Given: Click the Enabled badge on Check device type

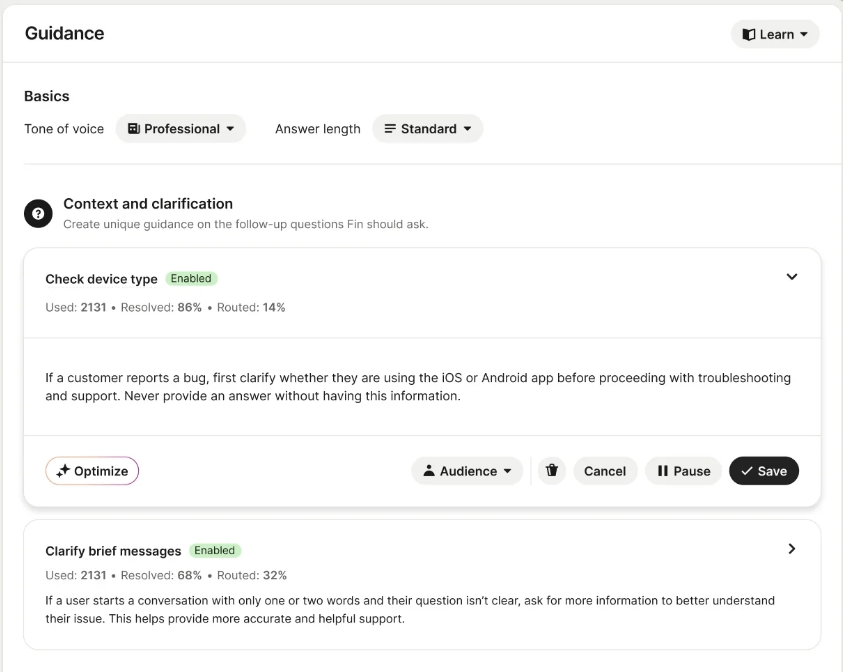Looking at the screenshot, I should click(191, 279).
